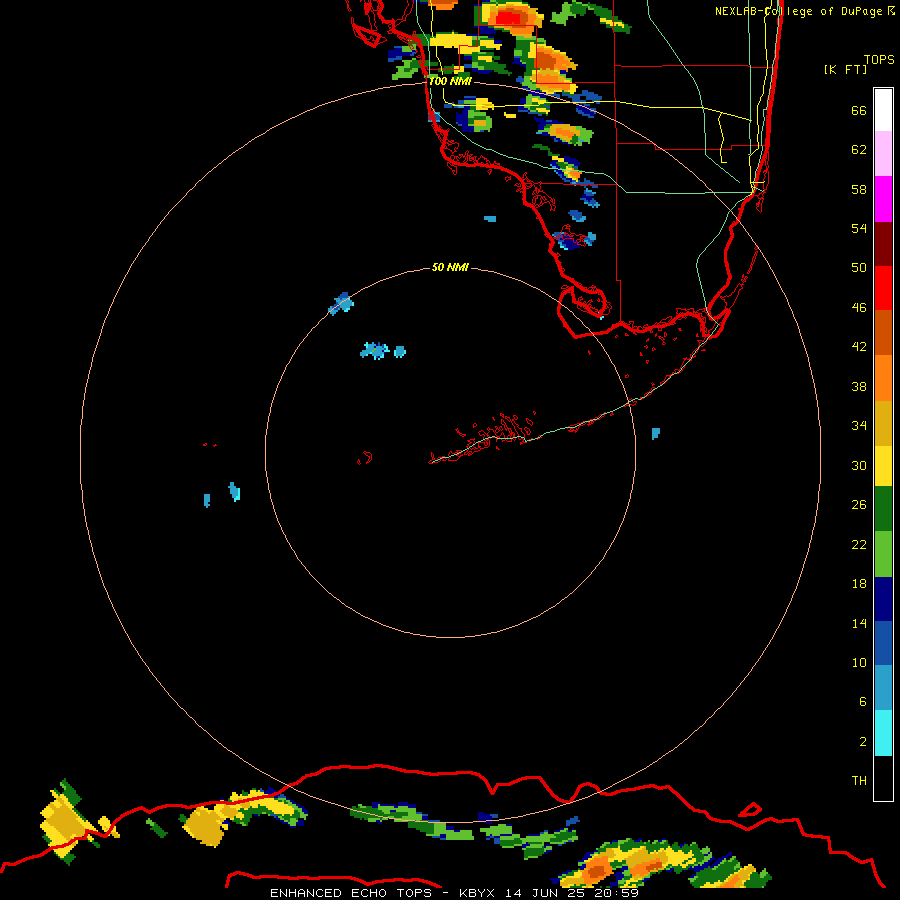This screenshot has height=900, width=900.
Task: Select the light green color bar swatch
Action: coord(883,554)
